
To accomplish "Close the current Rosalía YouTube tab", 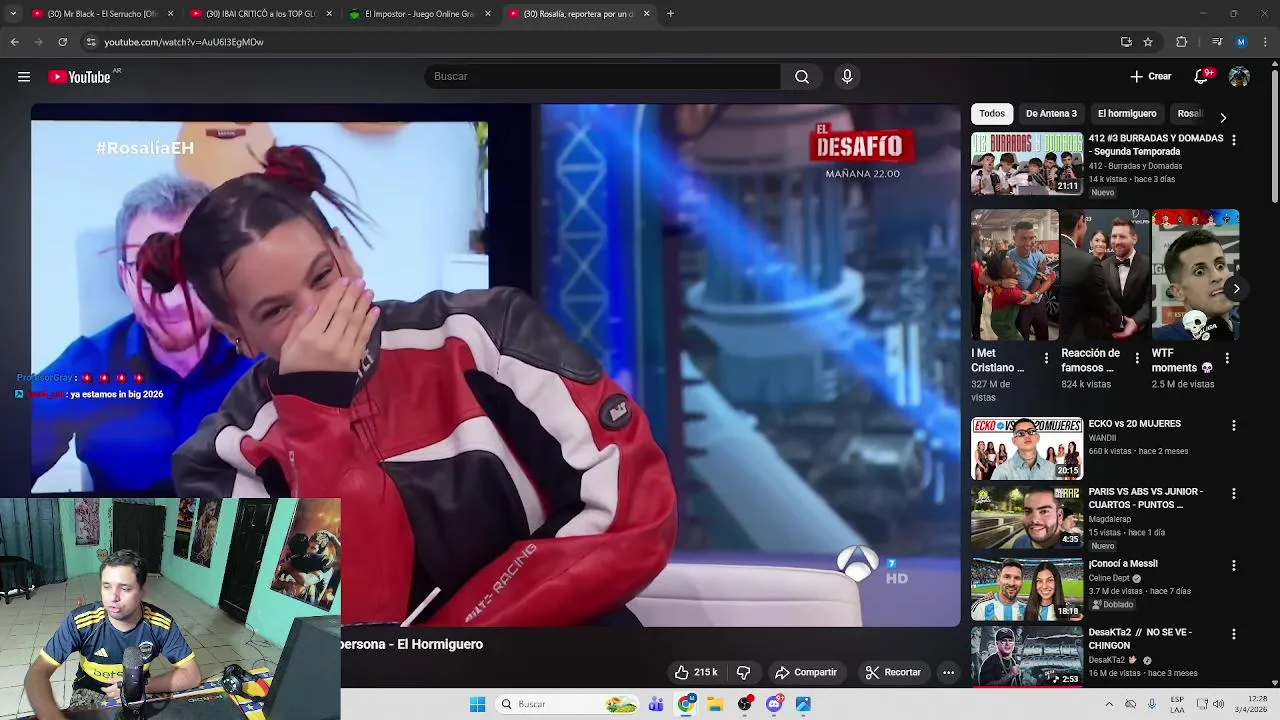I will (x=646, y=14).
